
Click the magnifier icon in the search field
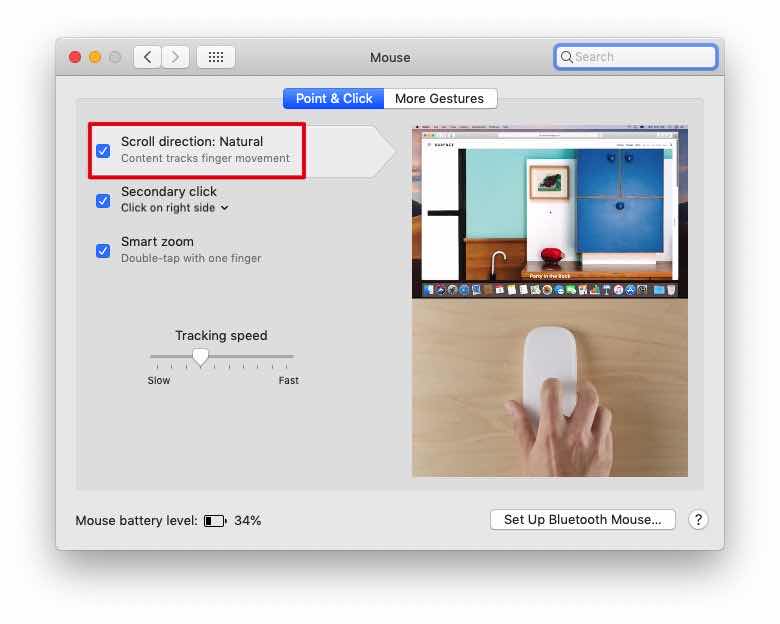[x=566, y=57]
